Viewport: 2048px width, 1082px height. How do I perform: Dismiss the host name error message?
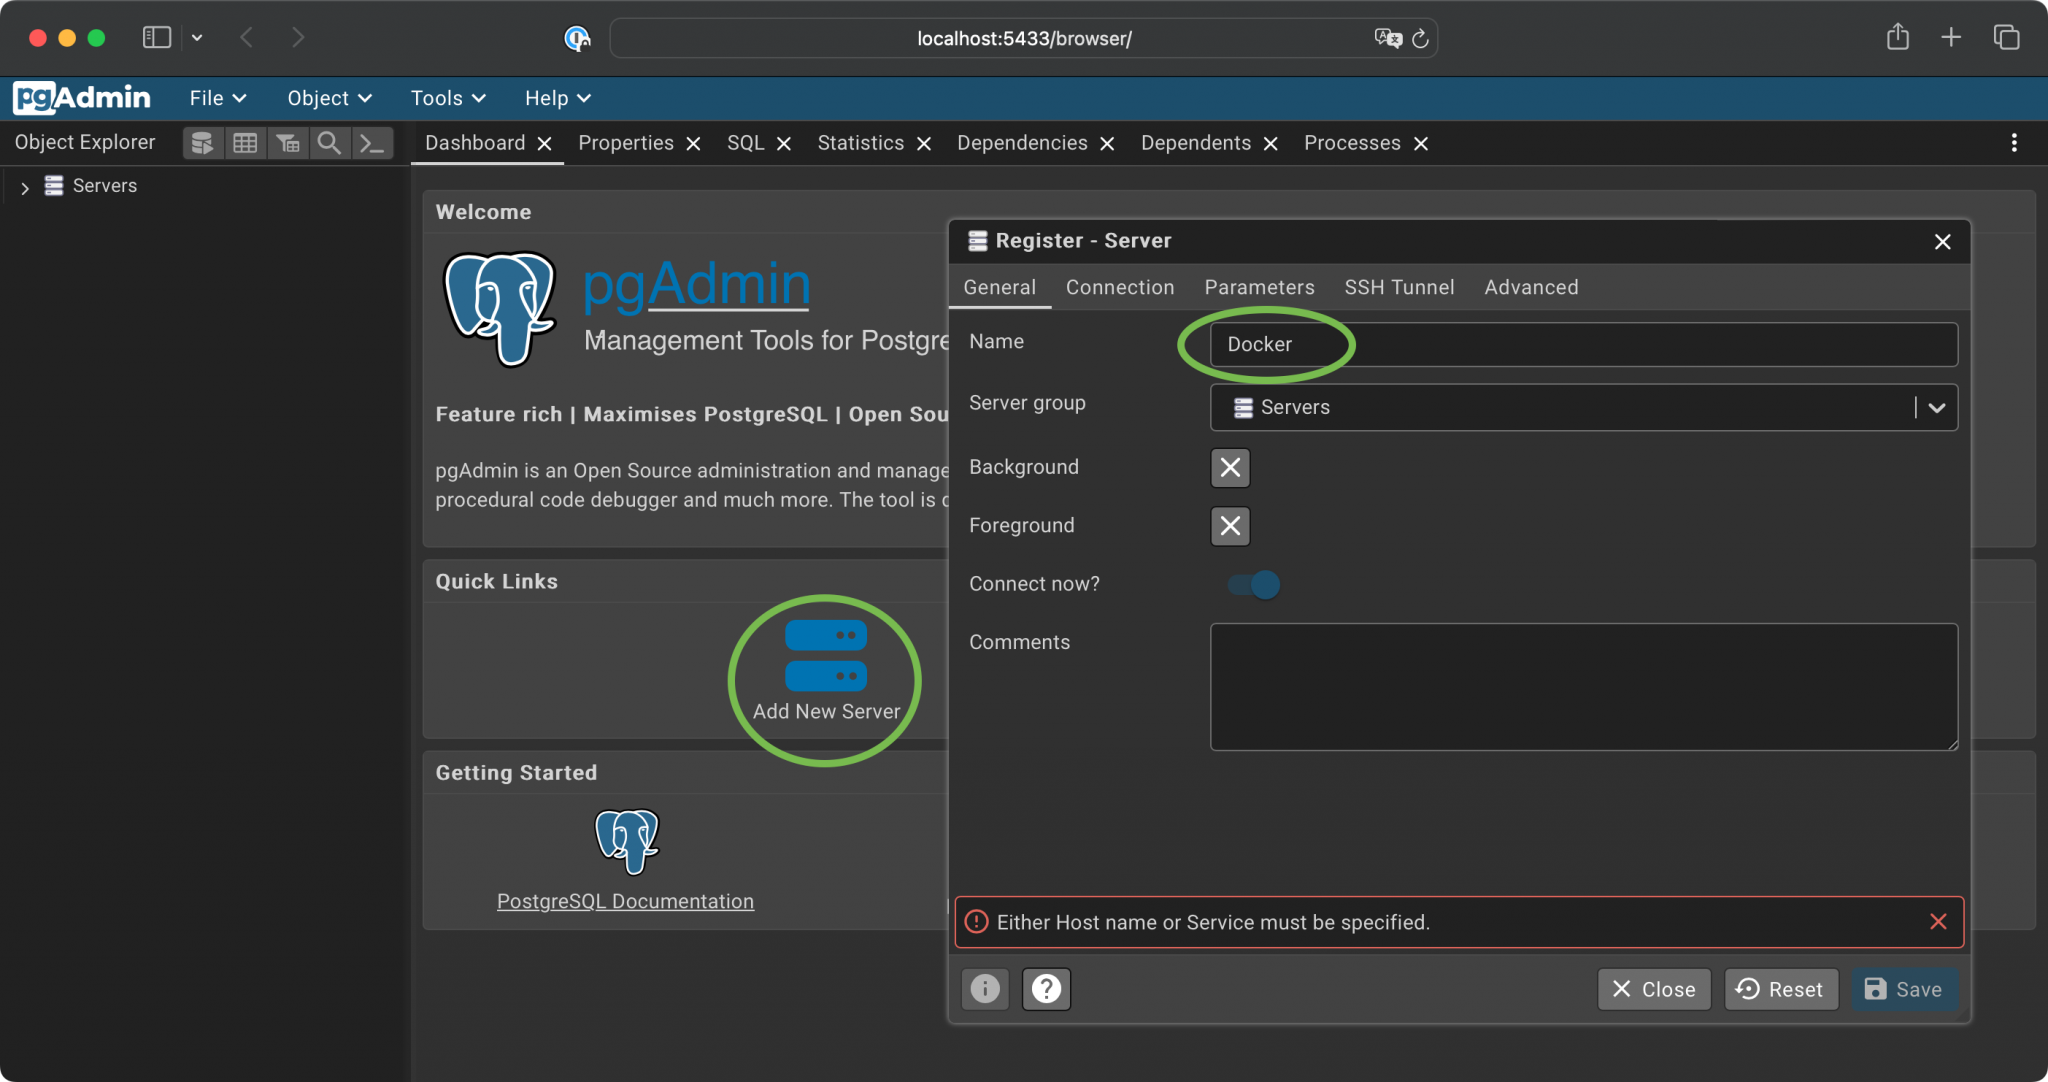point(1938,922)
